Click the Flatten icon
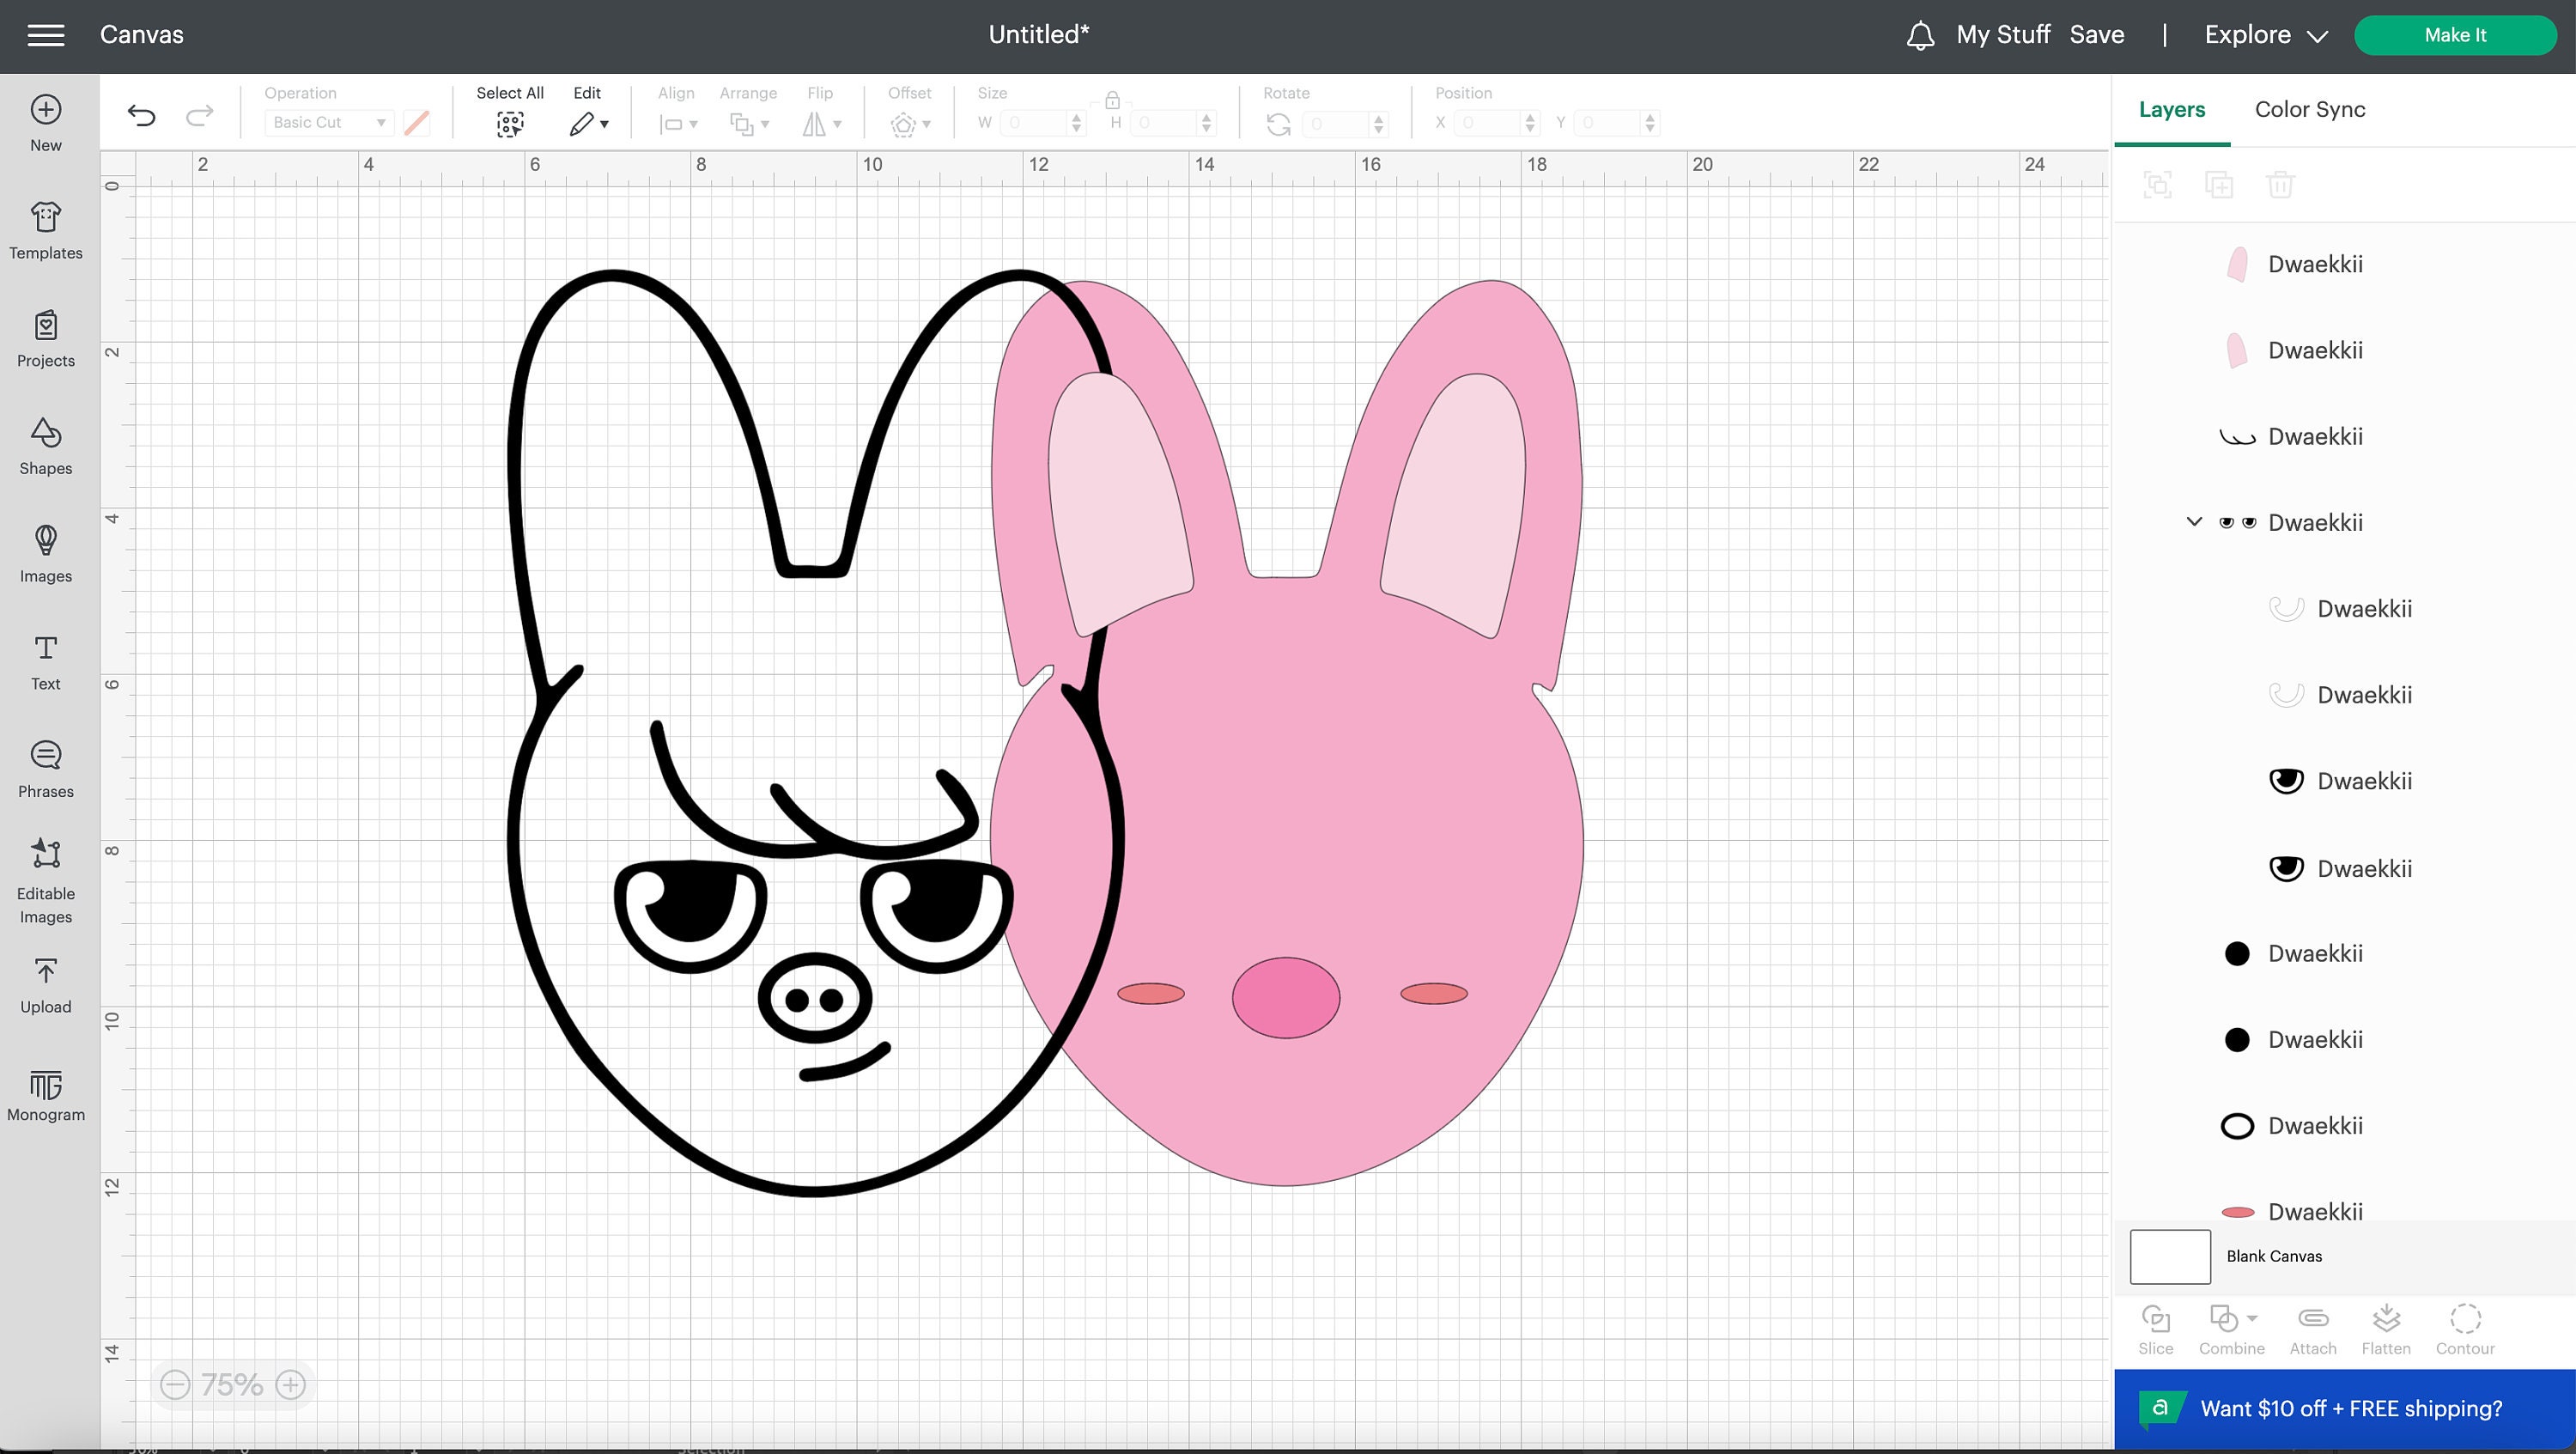 (x=2387, y=1320)
